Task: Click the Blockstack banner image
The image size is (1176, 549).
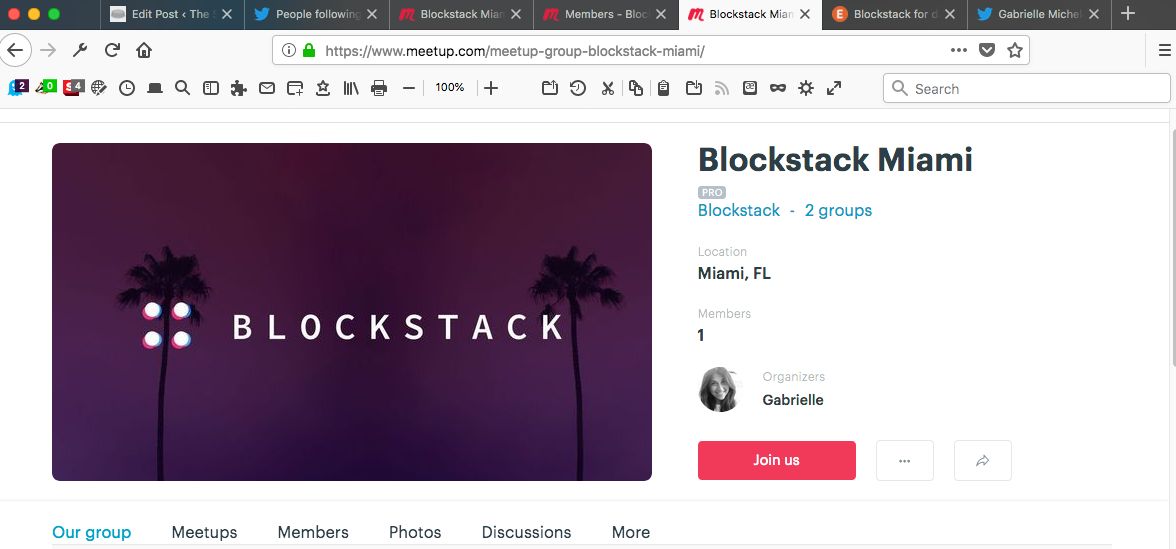Action: click(x=352, y=312)
